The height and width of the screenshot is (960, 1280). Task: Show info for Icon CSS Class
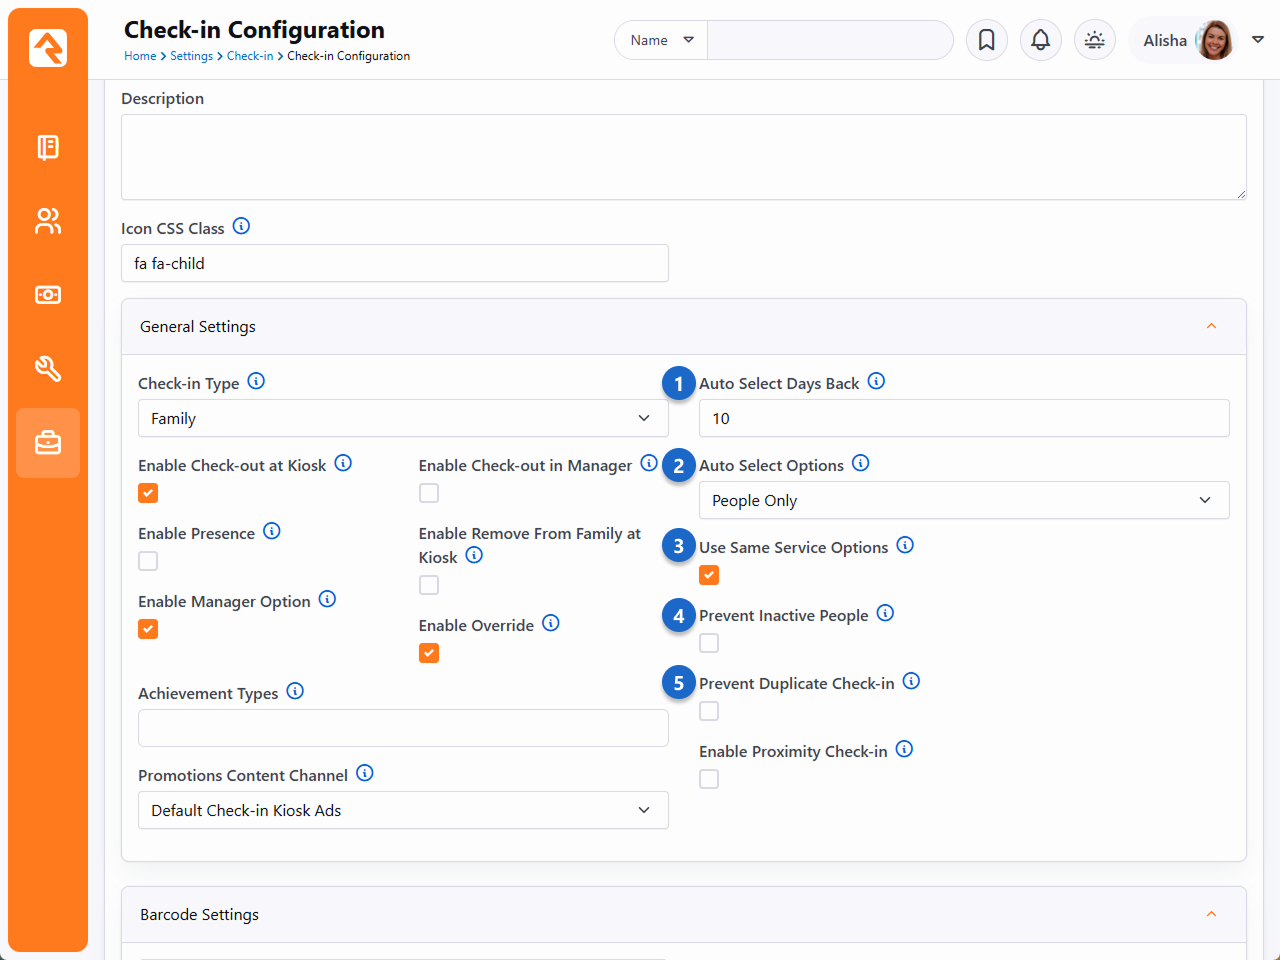[241, 226]
